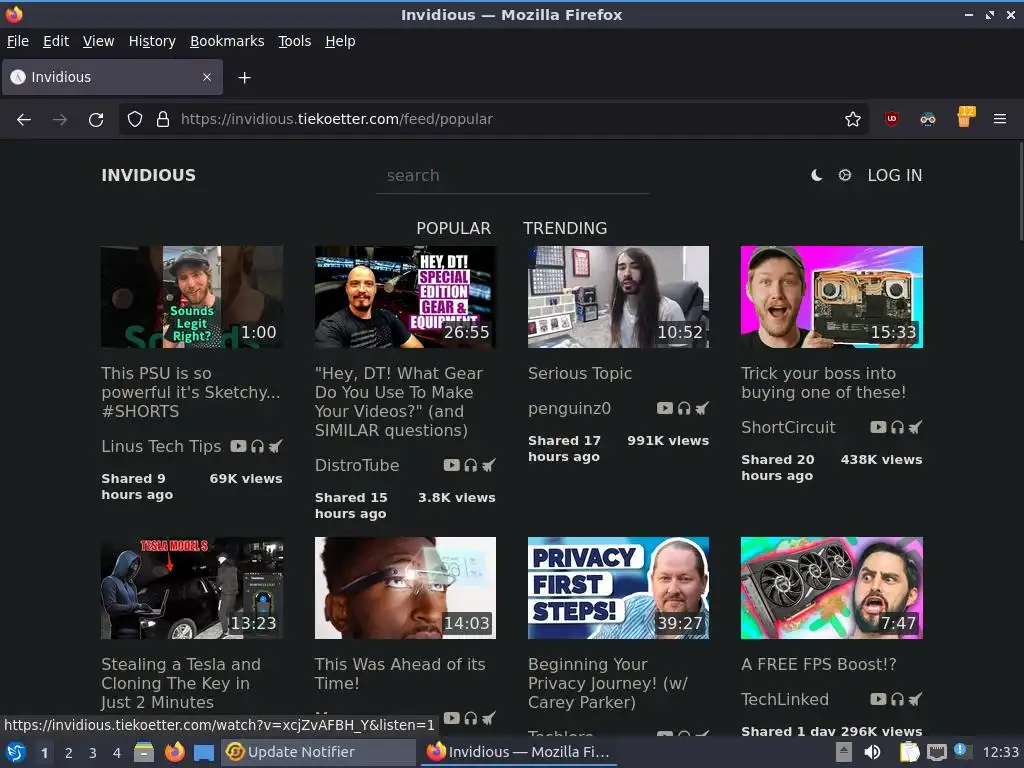Open the Firefox hamburger application menu

(999, 119)
